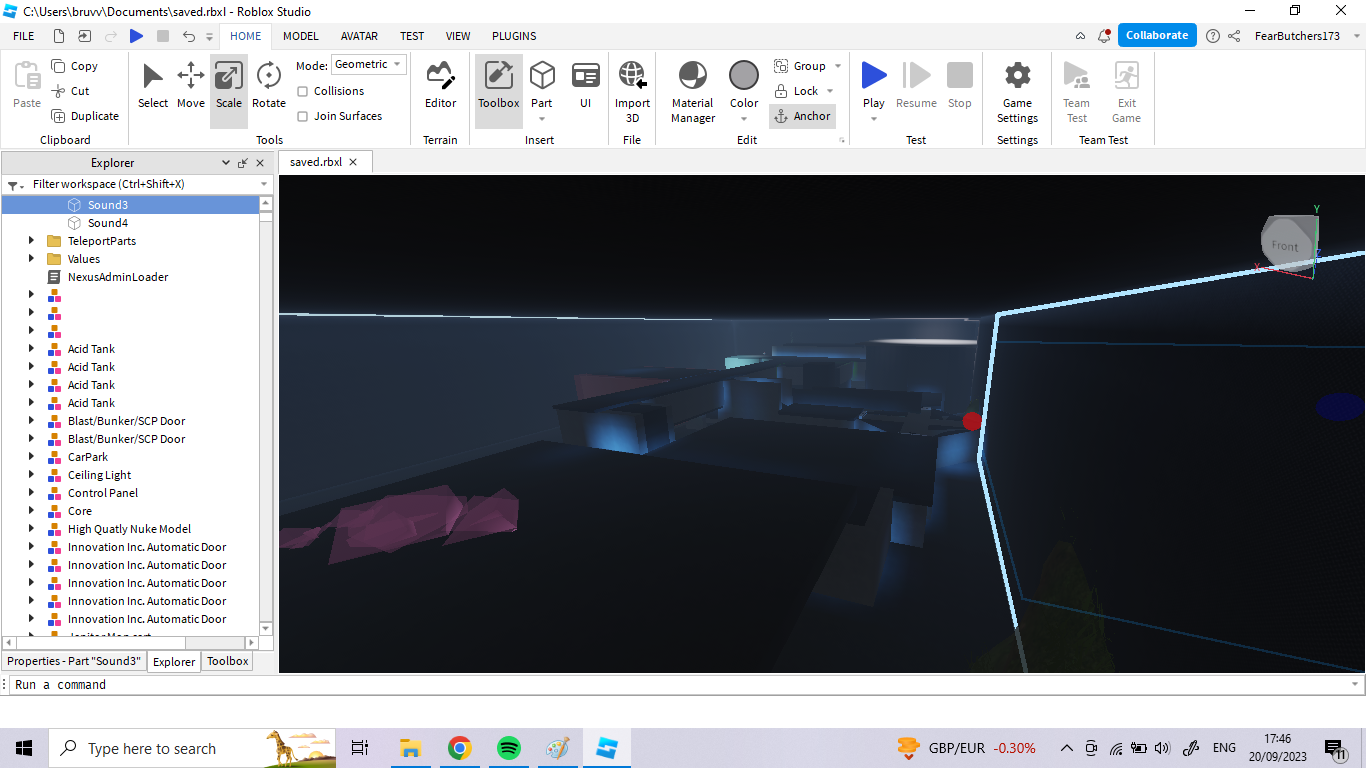Click the Group objects button
Screen dimensions: 1366x768
(800, 66)
